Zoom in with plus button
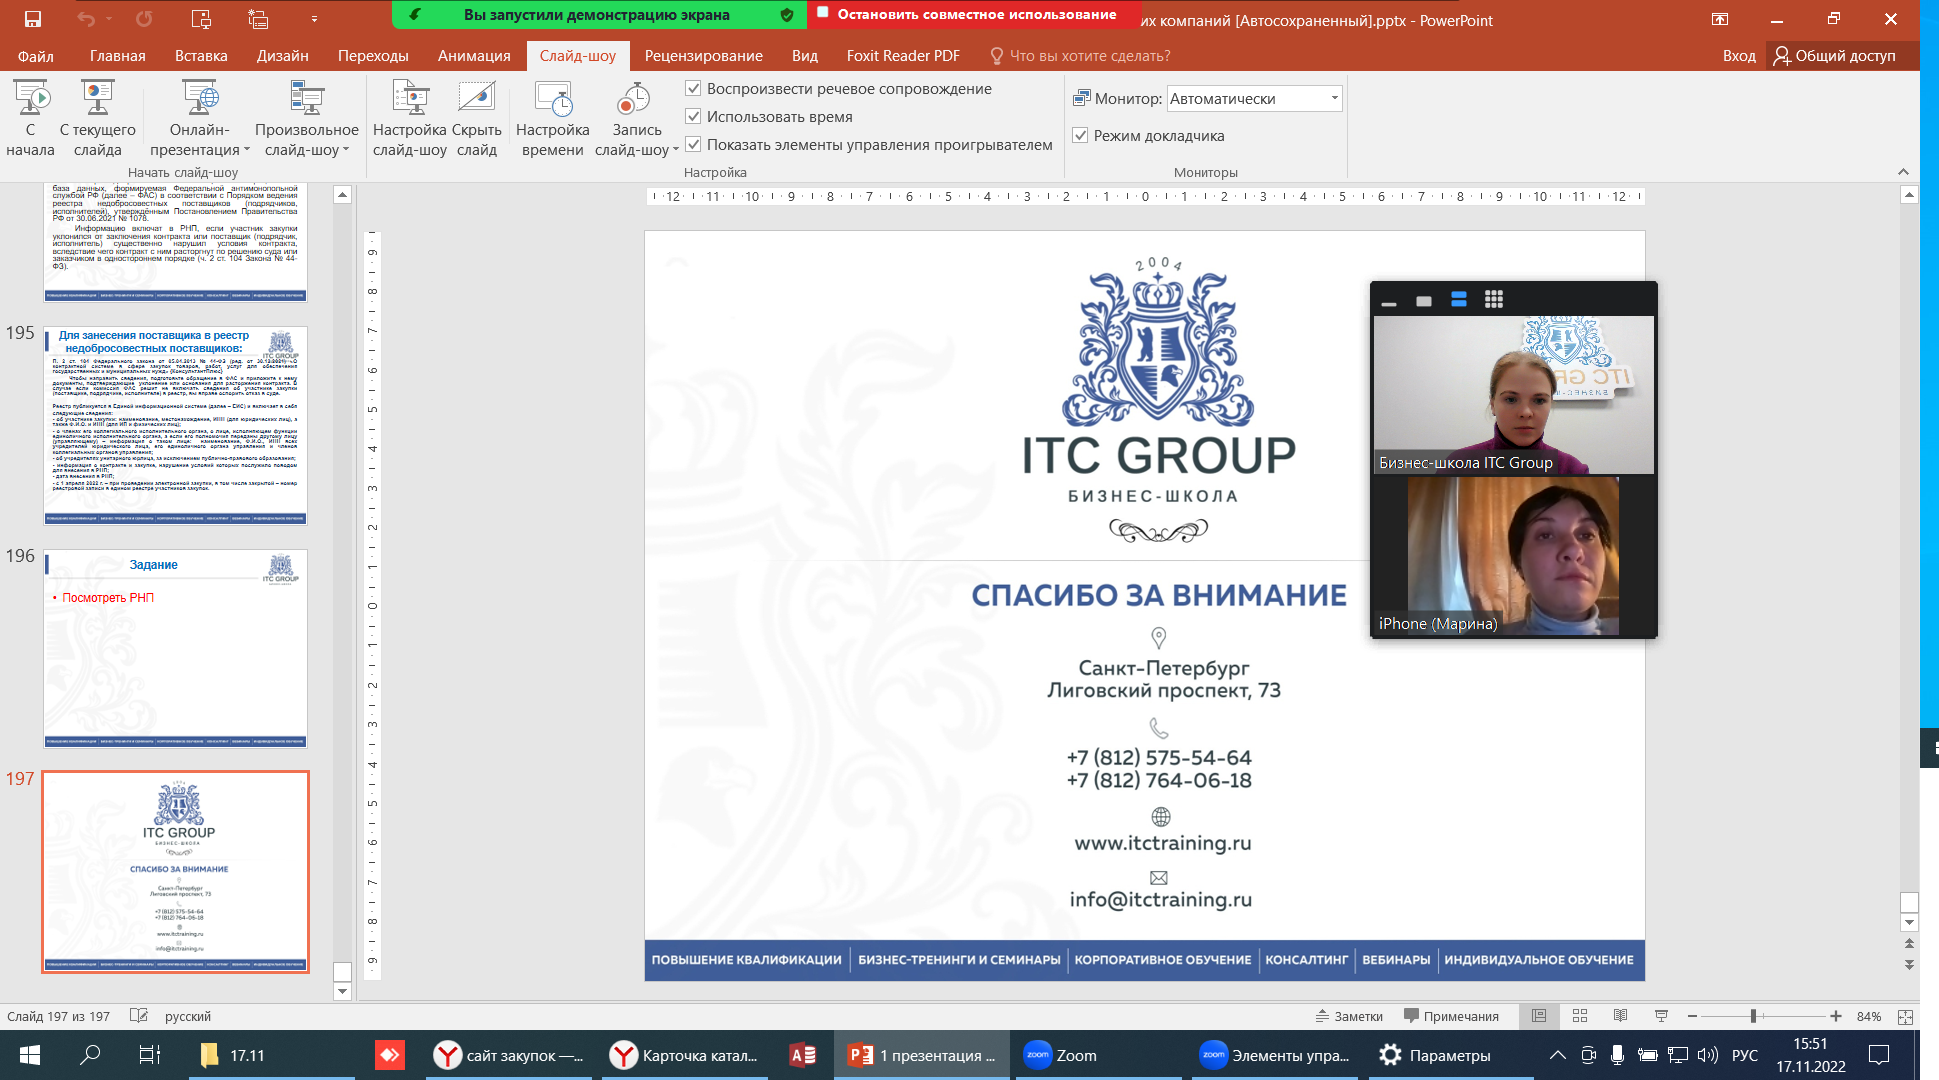Viewport: 1939px width, 1080px height. pyautogui.click(x=1836, y=1016)
